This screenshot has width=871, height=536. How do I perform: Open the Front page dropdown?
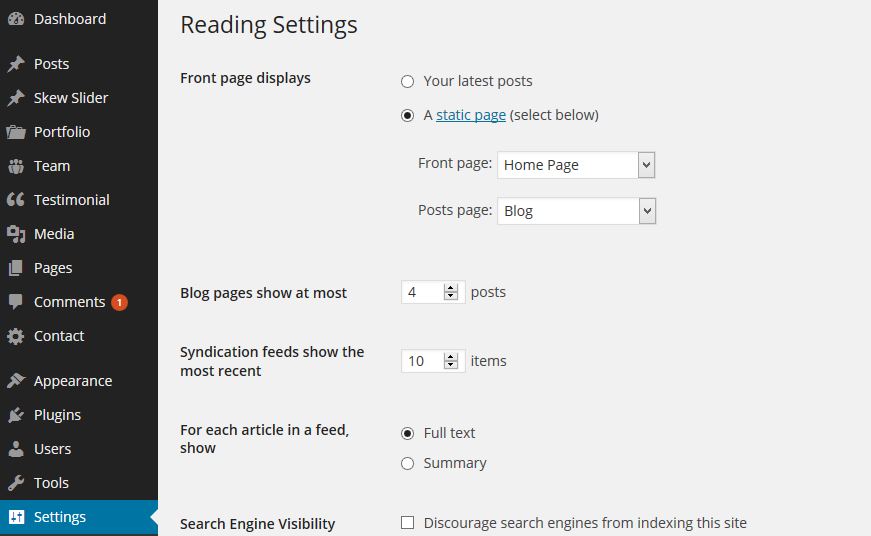click(x=576, y=165)
